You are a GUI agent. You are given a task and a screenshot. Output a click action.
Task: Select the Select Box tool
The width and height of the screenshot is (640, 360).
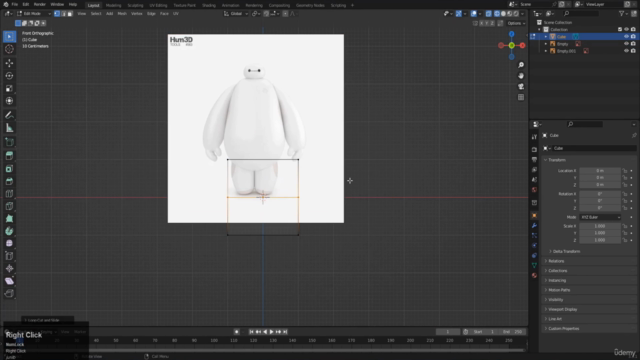pos(9,37)
